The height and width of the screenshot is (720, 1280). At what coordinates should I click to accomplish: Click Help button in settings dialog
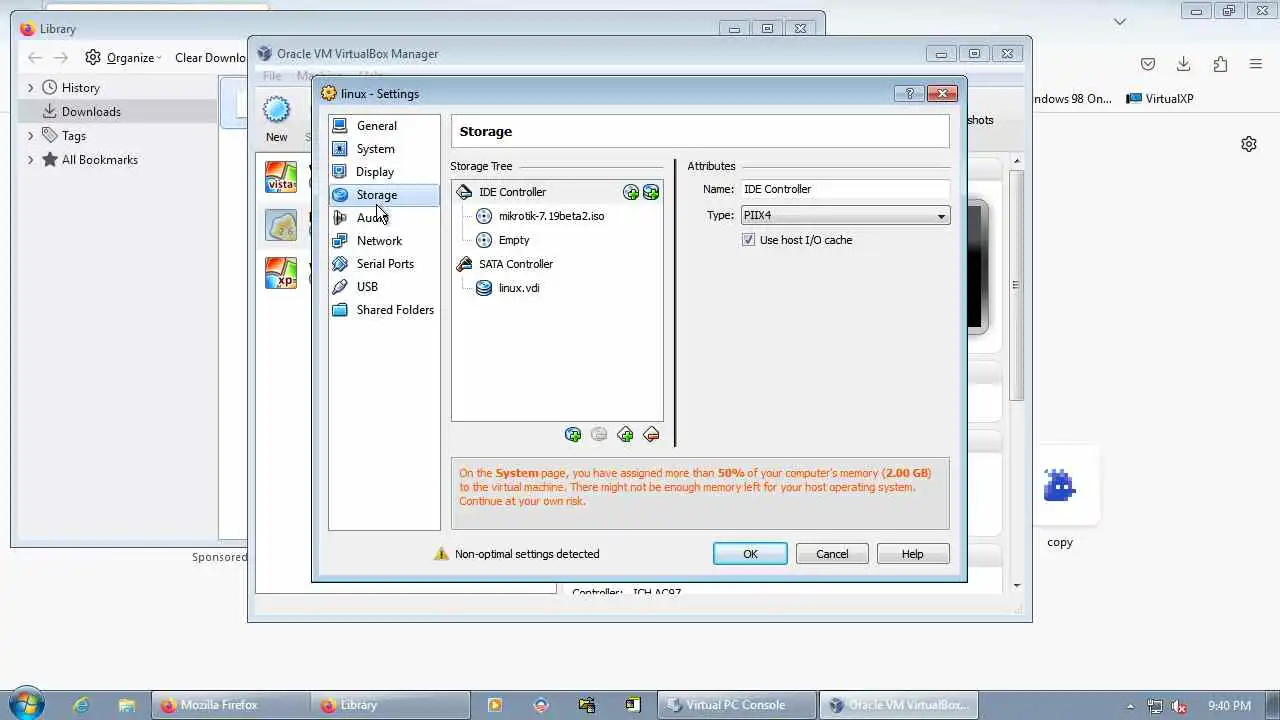tap(913, 554)
